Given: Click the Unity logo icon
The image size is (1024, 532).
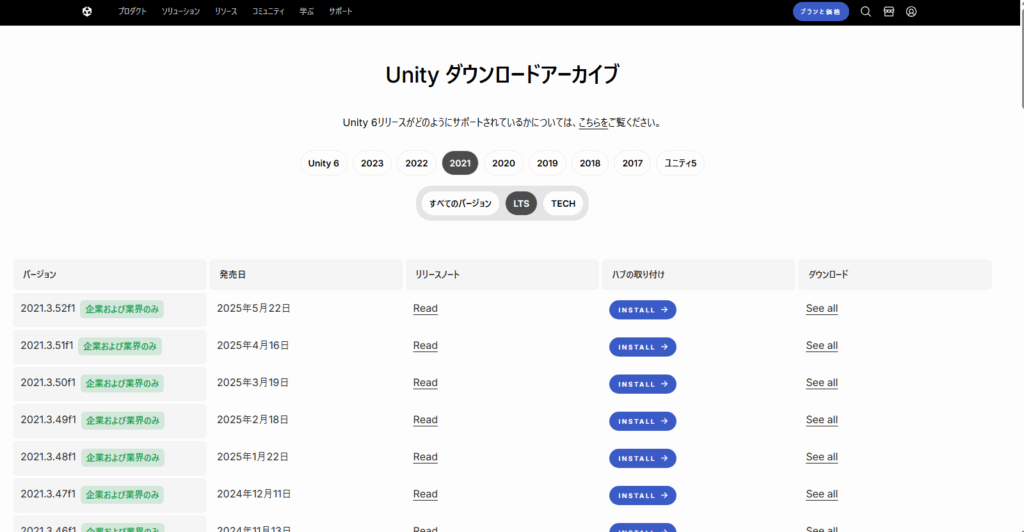Looking at the screenshot, I should (87, 11).
